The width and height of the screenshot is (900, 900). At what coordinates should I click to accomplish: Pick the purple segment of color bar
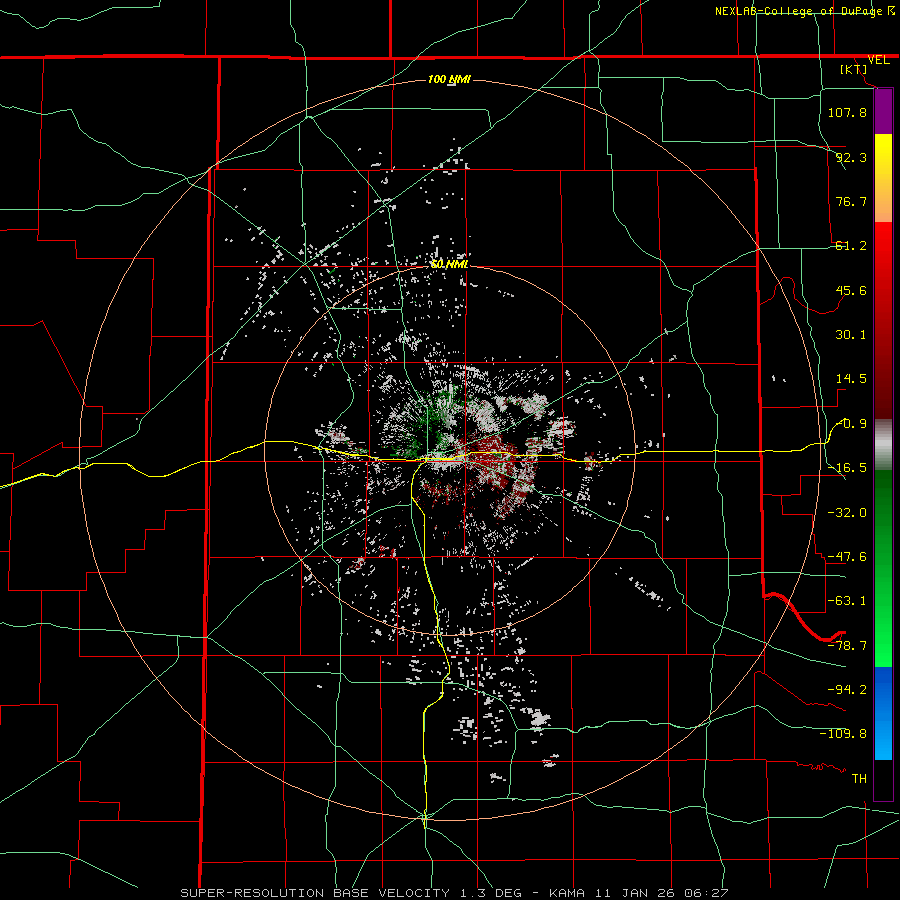(x=883, y=112)
